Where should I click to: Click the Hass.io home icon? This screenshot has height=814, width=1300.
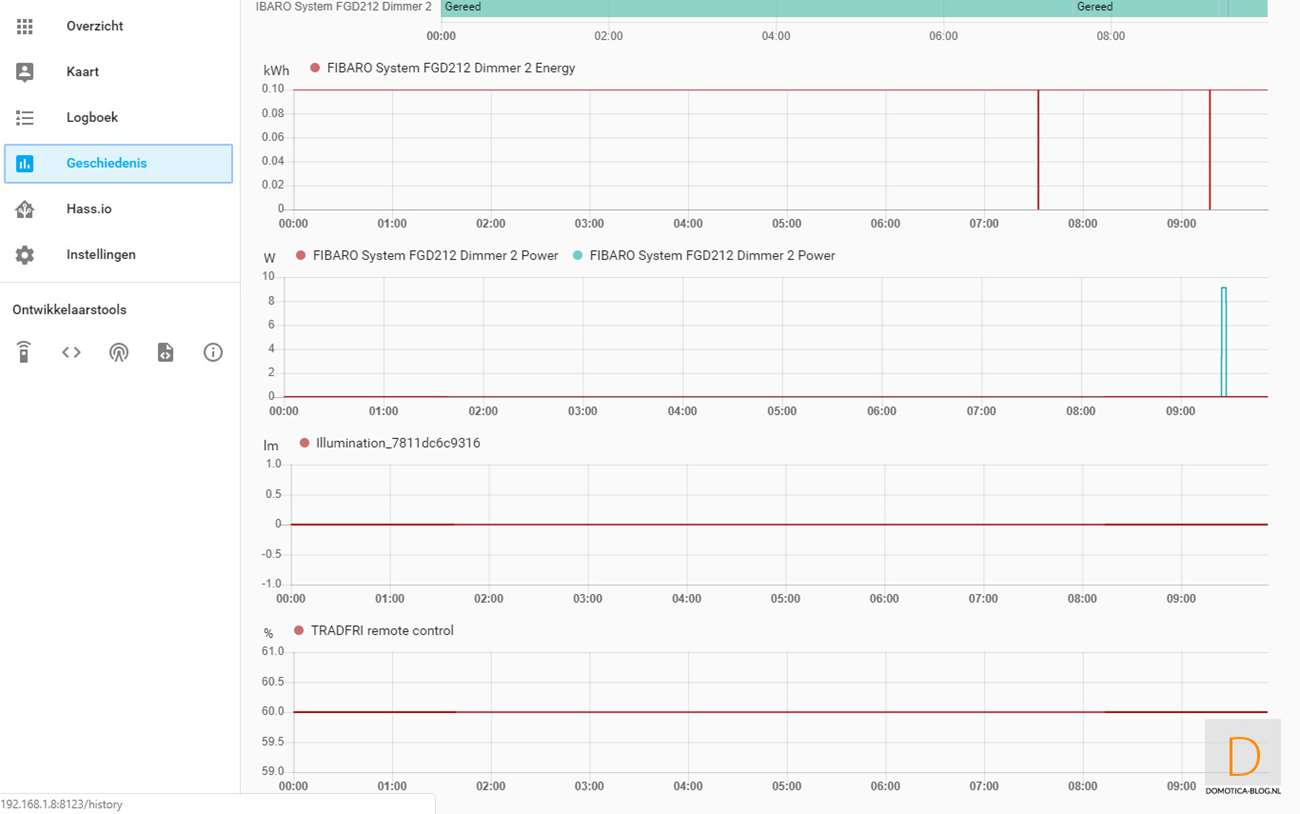[x=25, y=209]
